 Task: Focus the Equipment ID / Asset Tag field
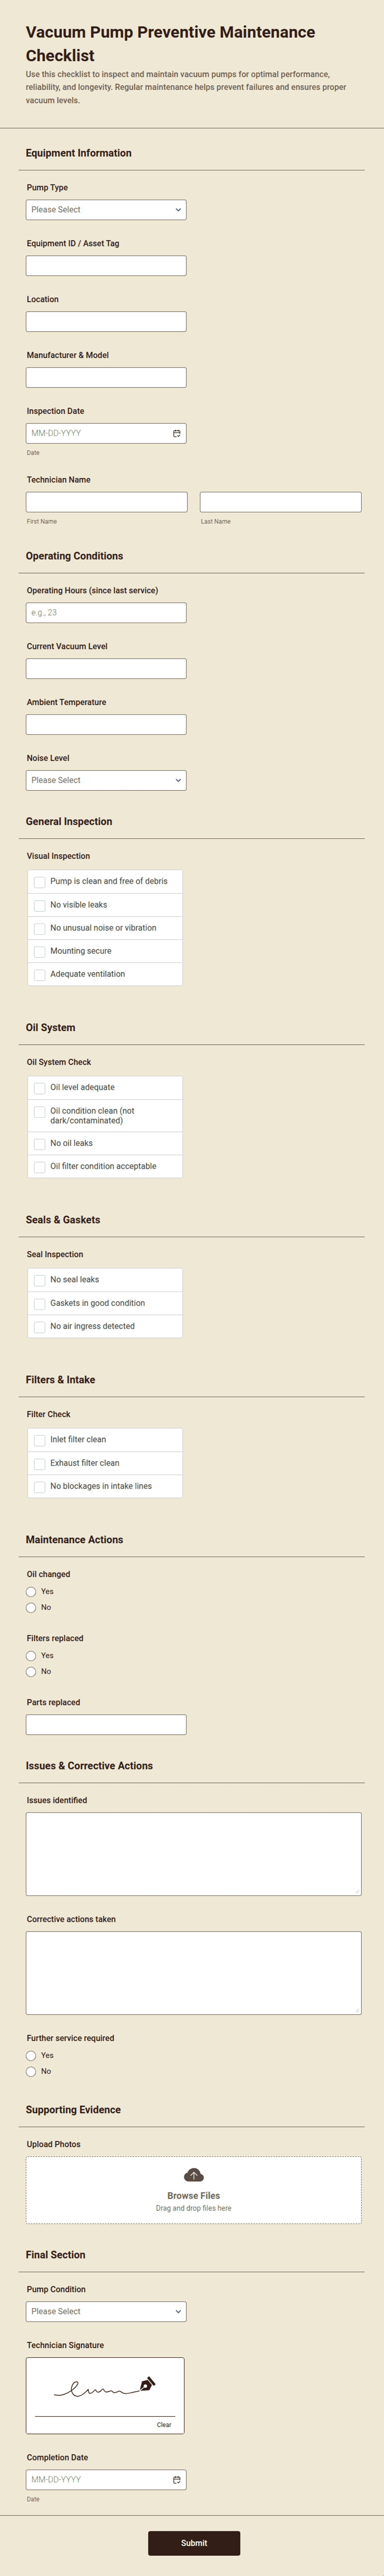click(106, 266)
